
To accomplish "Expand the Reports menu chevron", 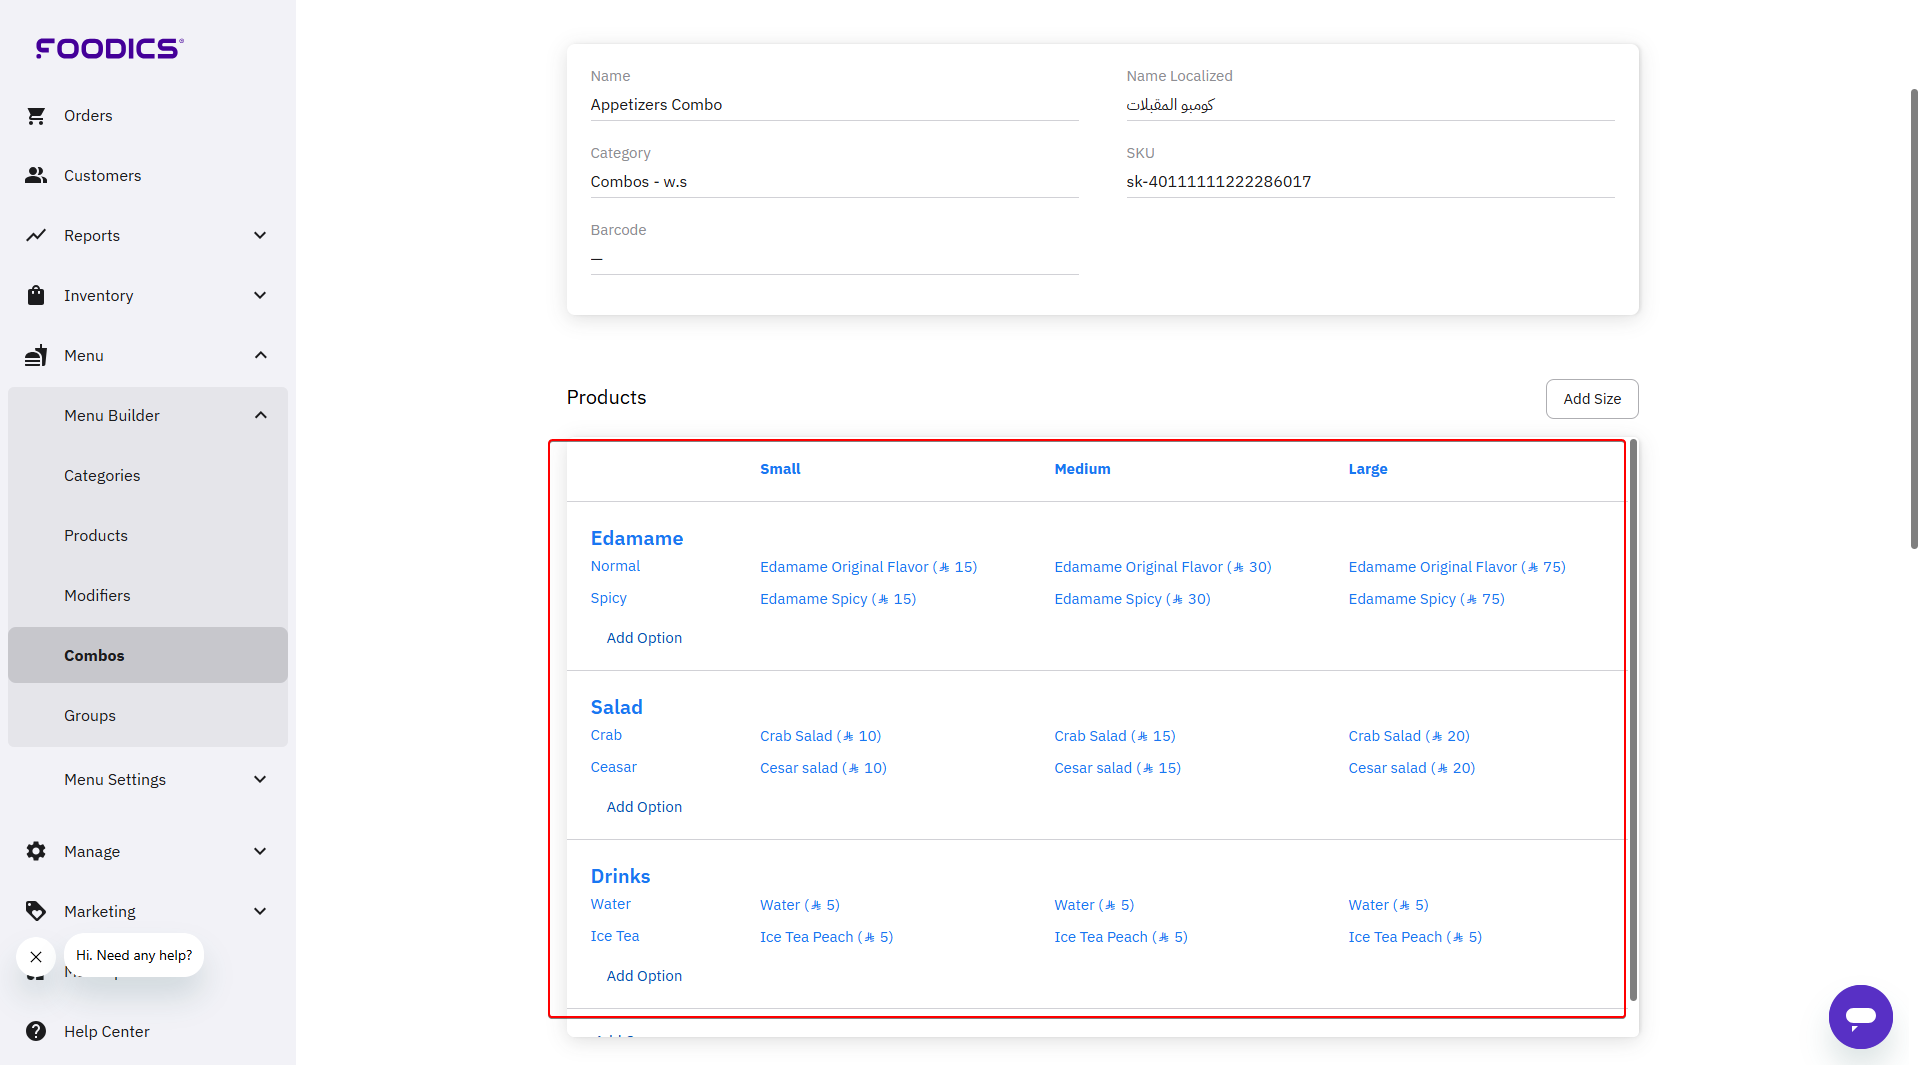I will point(260,236).
